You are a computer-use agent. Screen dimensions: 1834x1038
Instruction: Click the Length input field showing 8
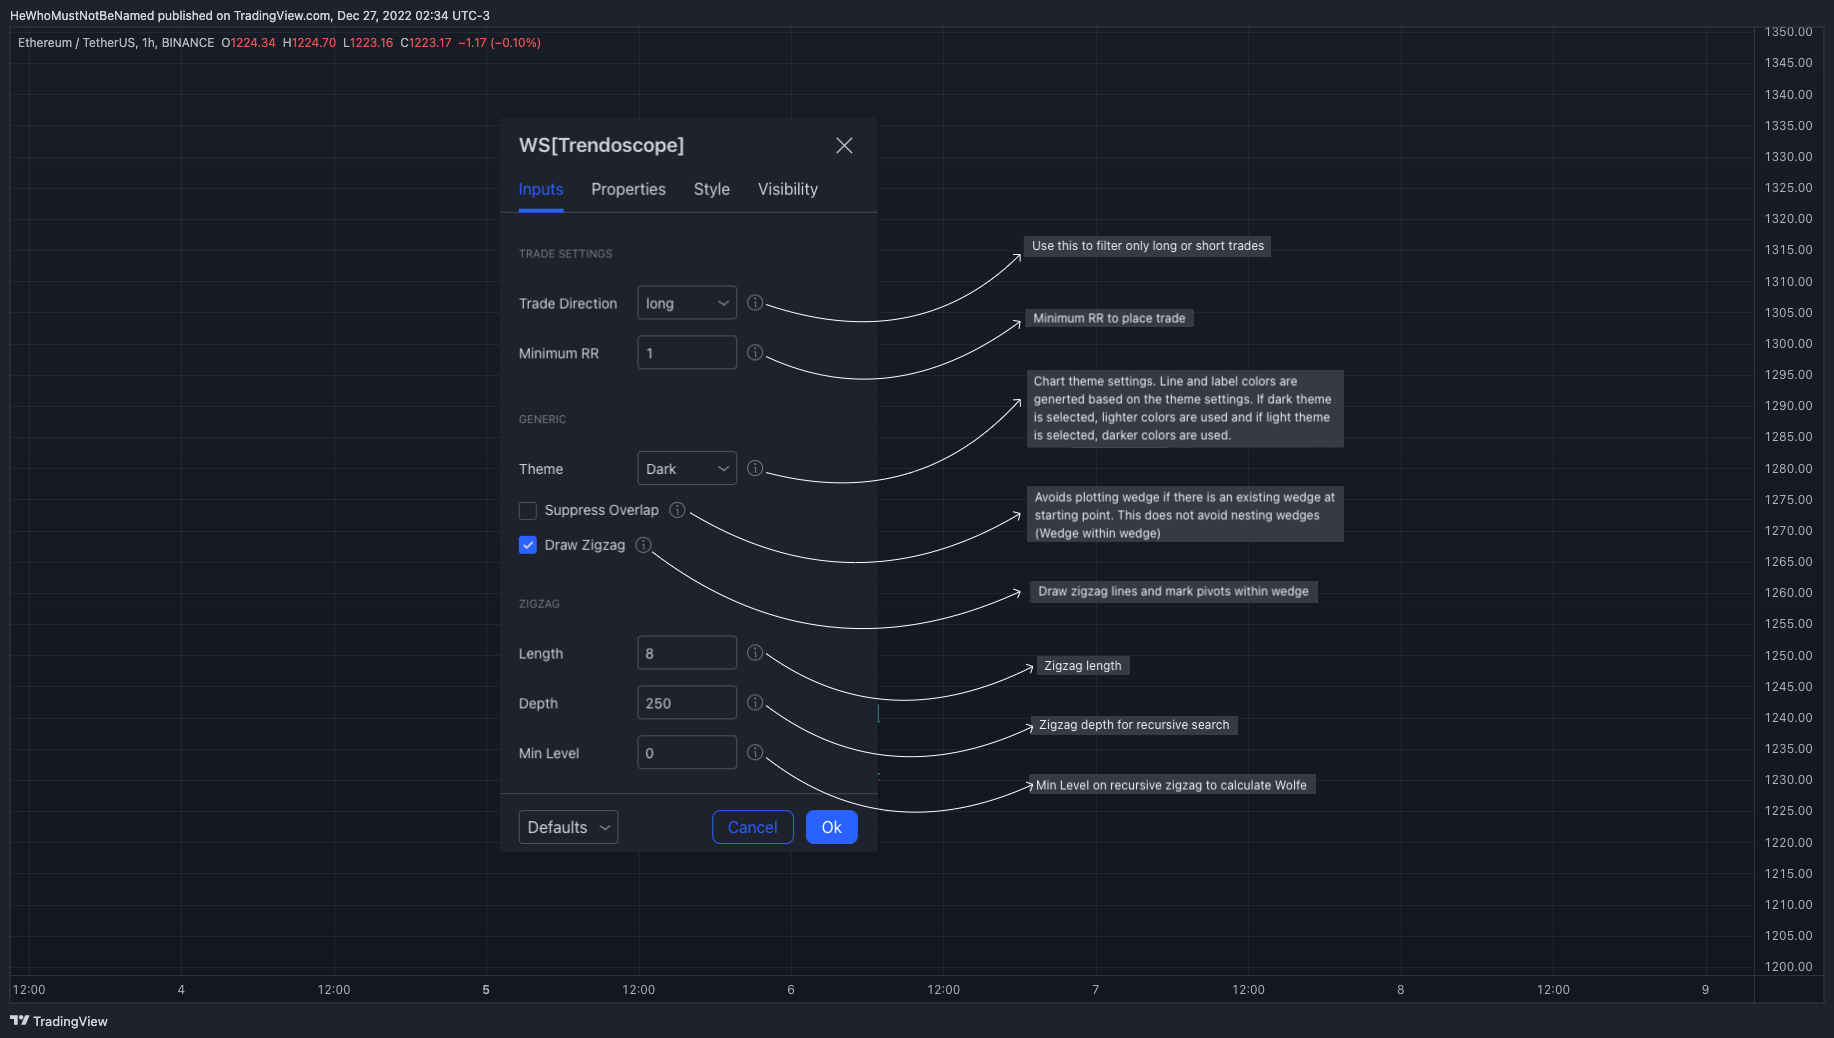pyautogui.click(x=687, y=653)
